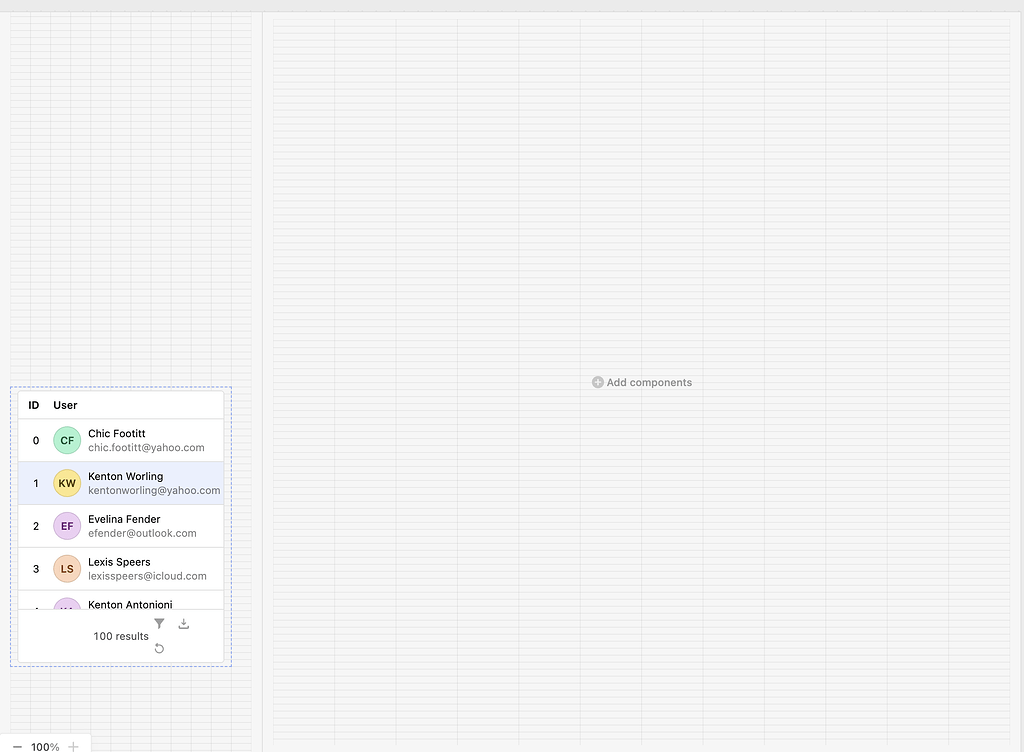The height and width of the screenshot is (752, 1024).
Task: Click the Add components plus icon
Action: [597, 382]
